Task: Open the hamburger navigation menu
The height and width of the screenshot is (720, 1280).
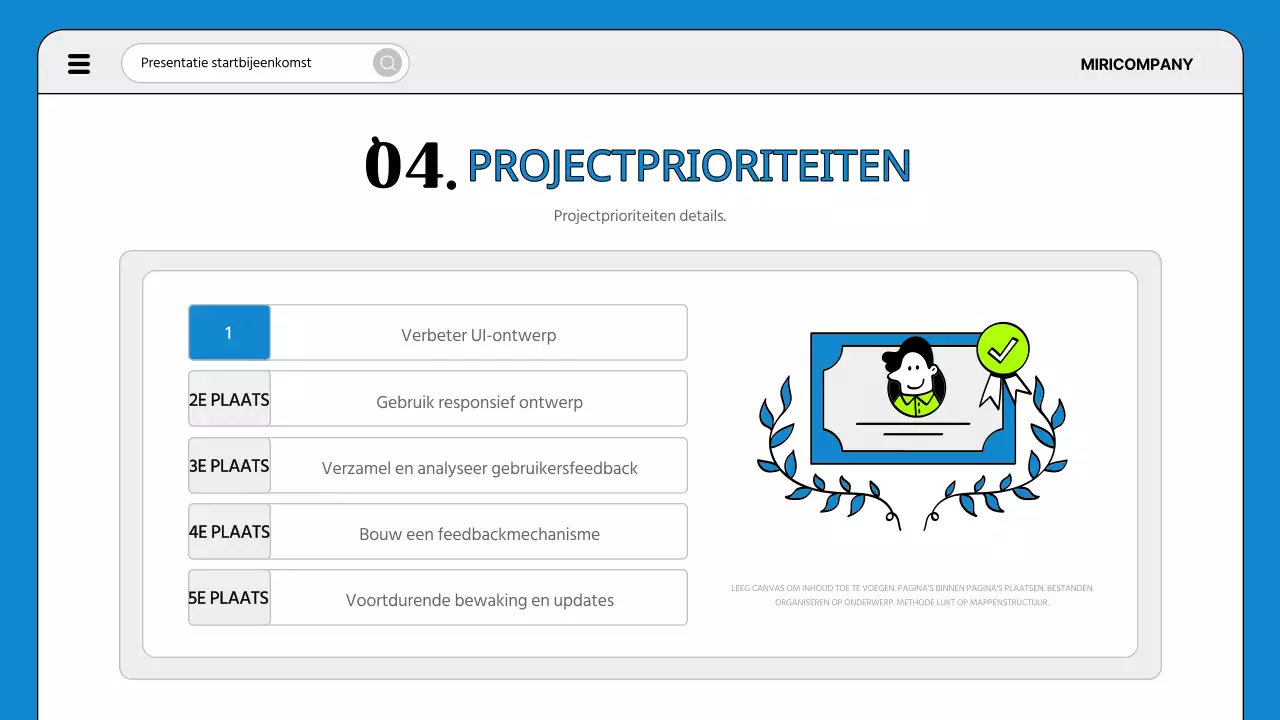Action: [x=79, y=63]
